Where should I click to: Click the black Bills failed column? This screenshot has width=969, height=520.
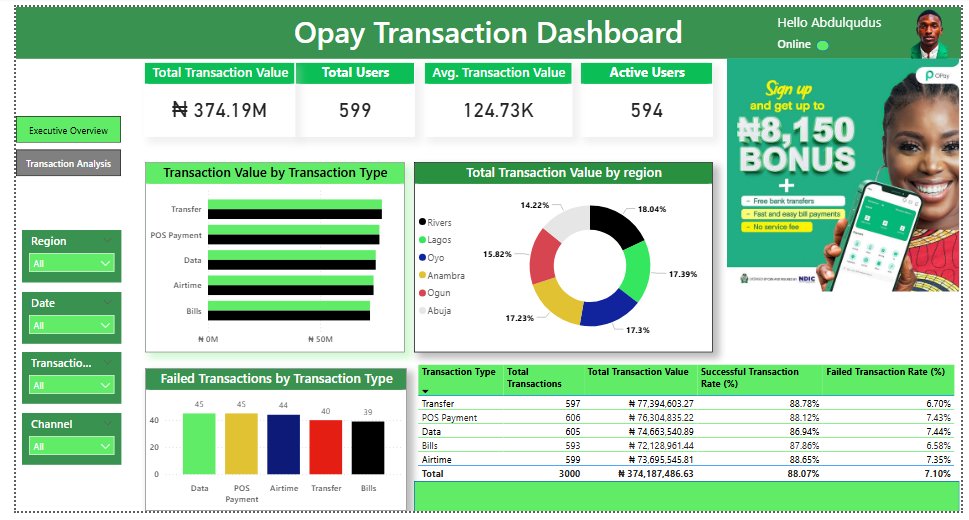coord(368,448)
